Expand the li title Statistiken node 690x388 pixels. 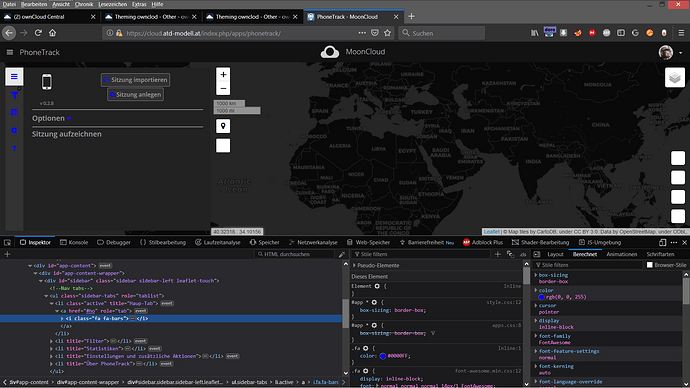(x=51, y=349)
